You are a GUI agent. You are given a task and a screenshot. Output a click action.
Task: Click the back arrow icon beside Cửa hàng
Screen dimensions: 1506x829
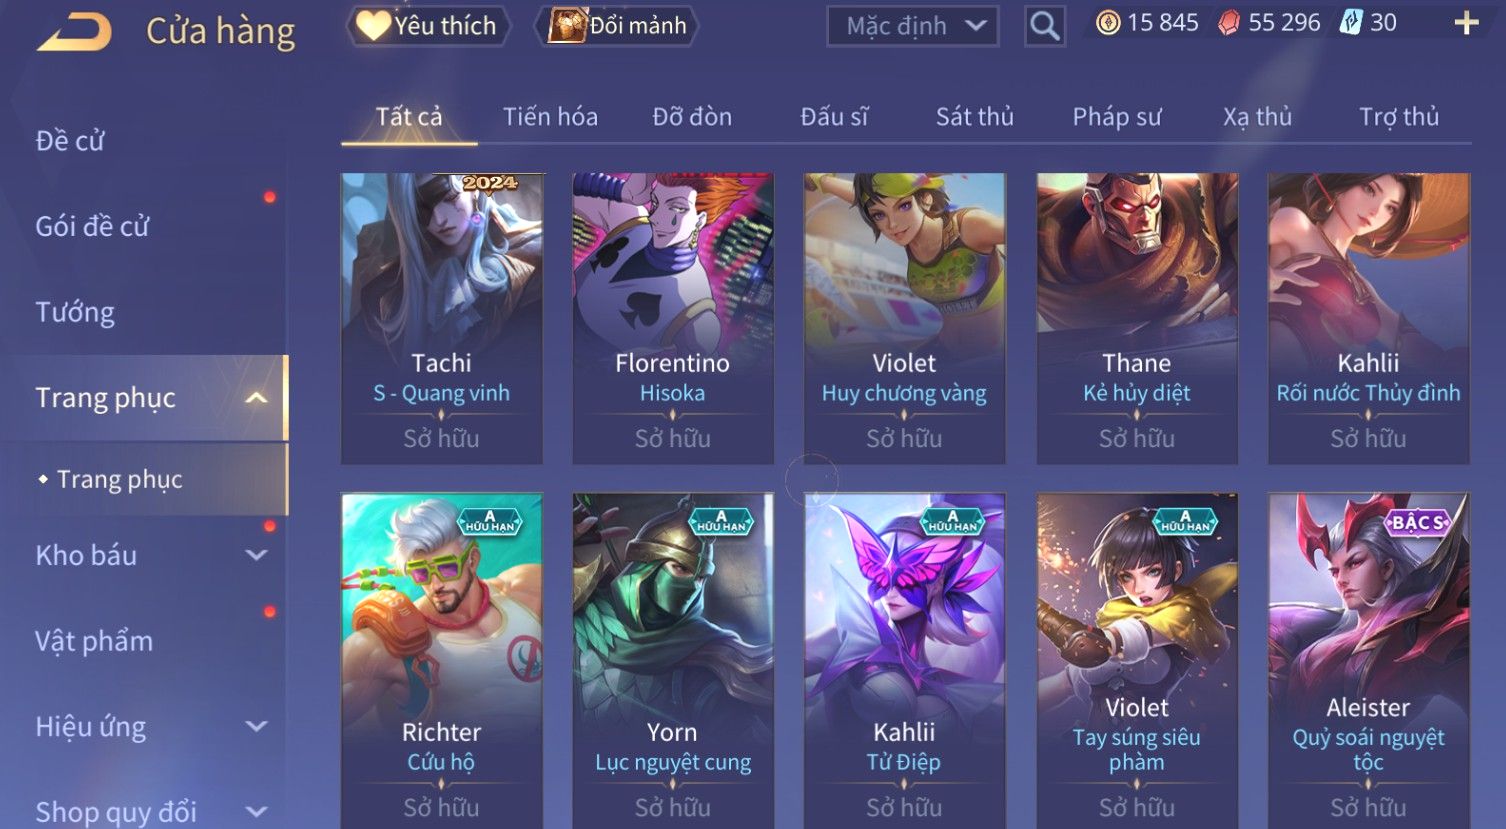click(75, 32)
